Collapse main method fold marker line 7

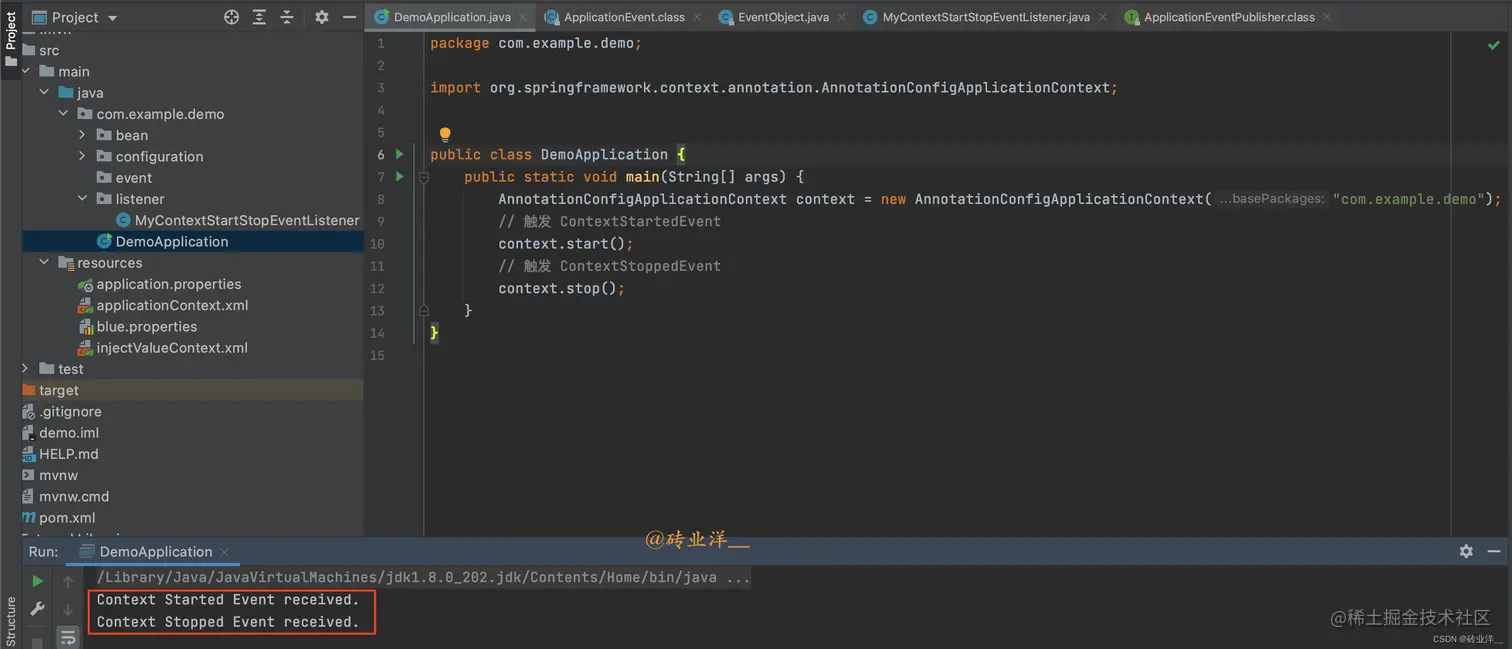(424, 177)
